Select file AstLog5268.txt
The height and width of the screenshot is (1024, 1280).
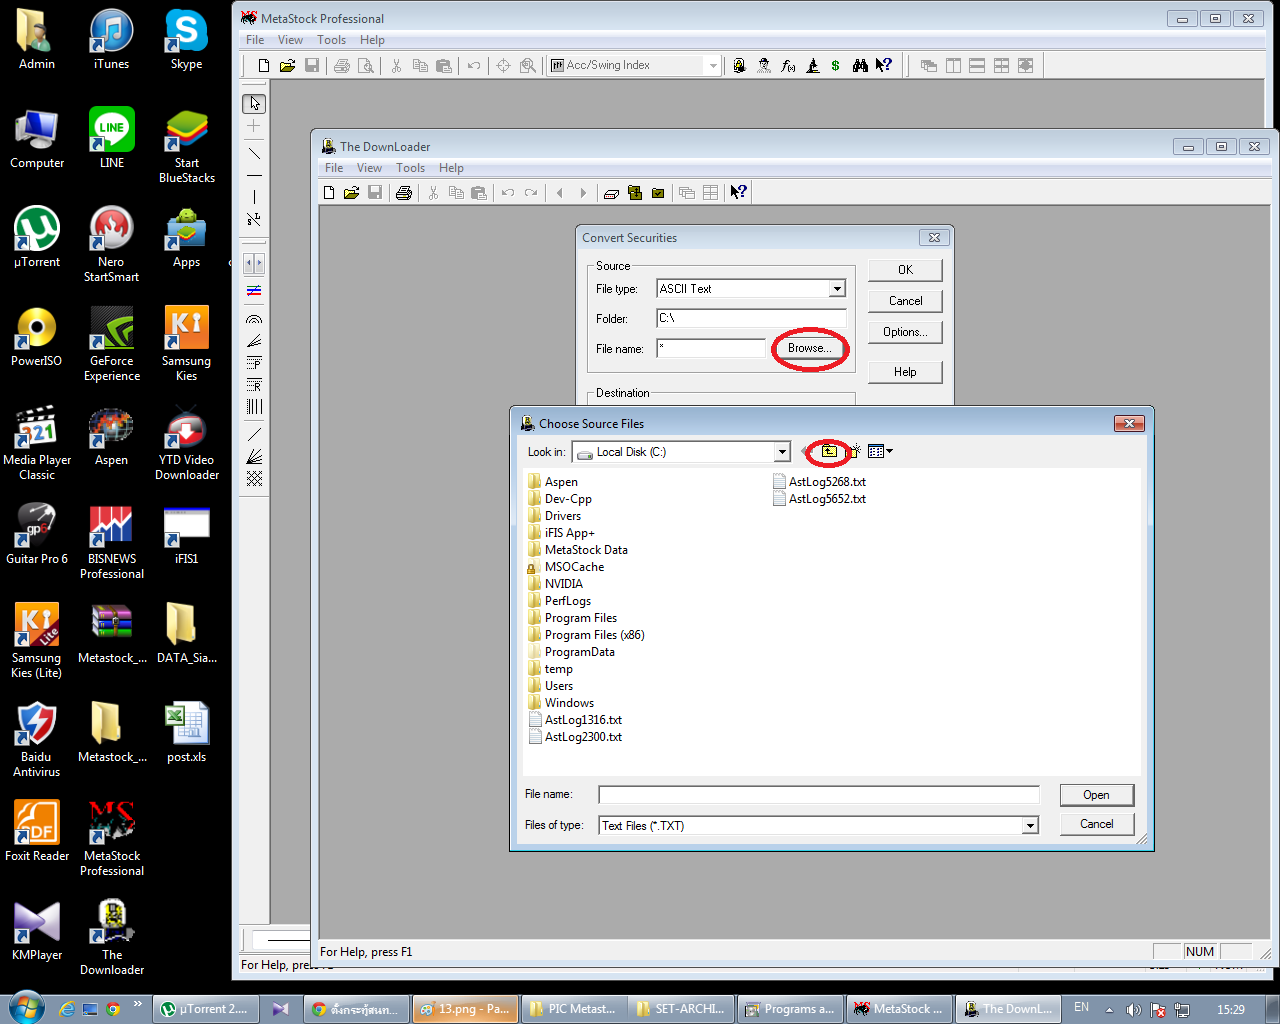pyautogui.click(x=819, y=482)
